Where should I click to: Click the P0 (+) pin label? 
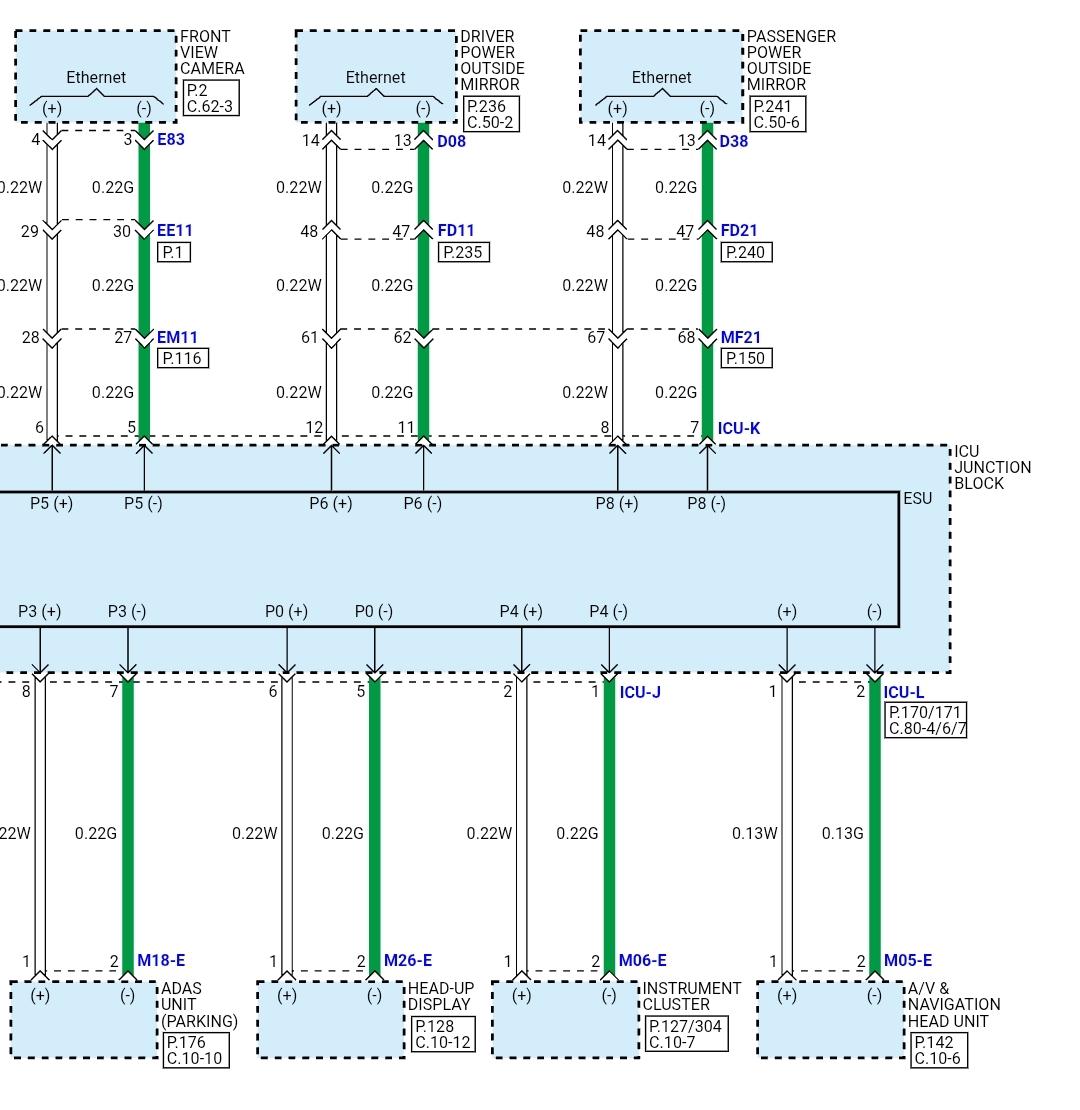point(287,611)
